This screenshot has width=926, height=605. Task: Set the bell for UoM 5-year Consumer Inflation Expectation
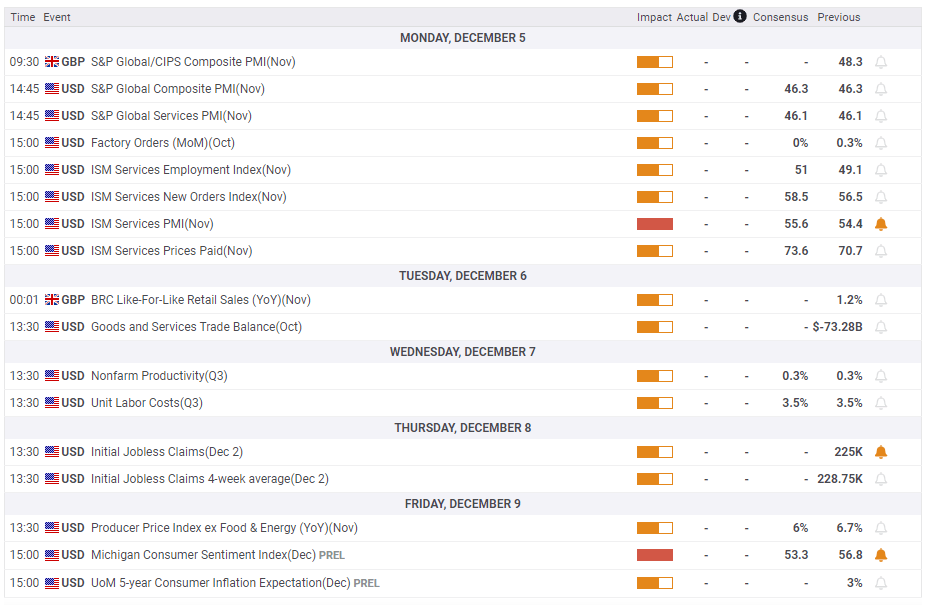881,583
